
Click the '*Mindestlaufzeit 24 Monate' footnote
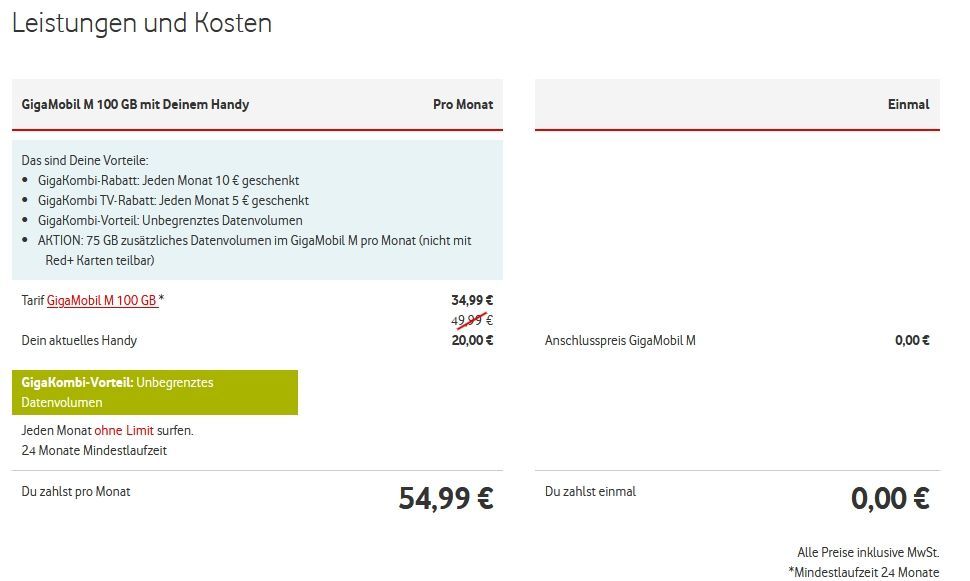(863, 572)
